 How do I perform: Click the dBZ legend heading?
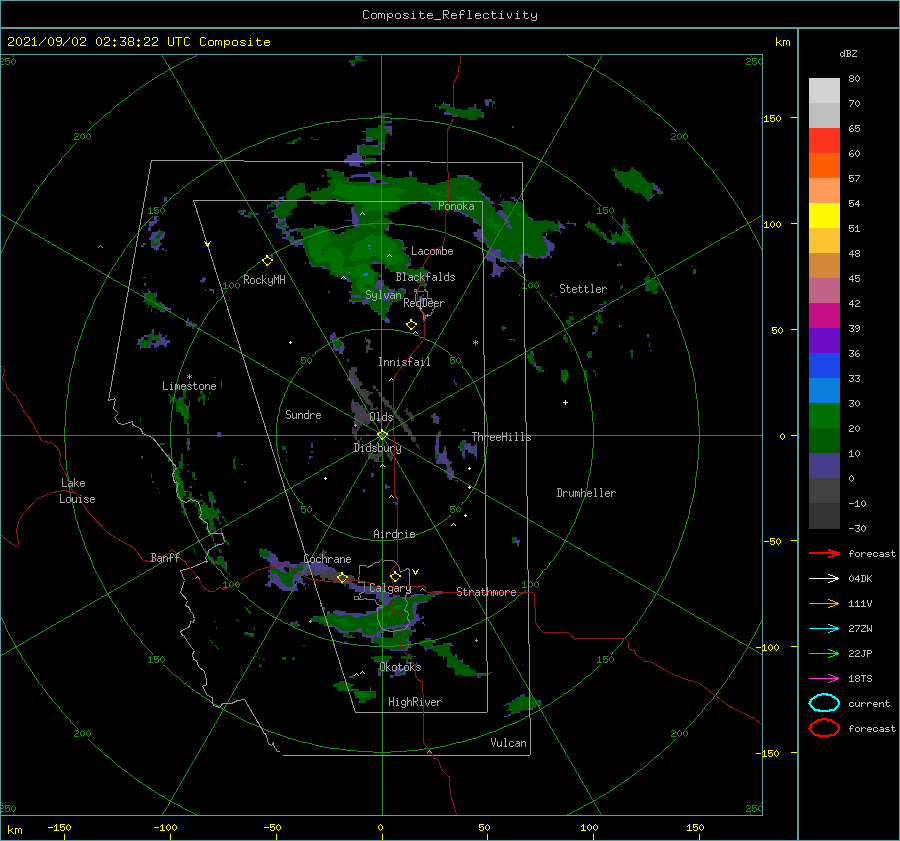coord(848,53)
